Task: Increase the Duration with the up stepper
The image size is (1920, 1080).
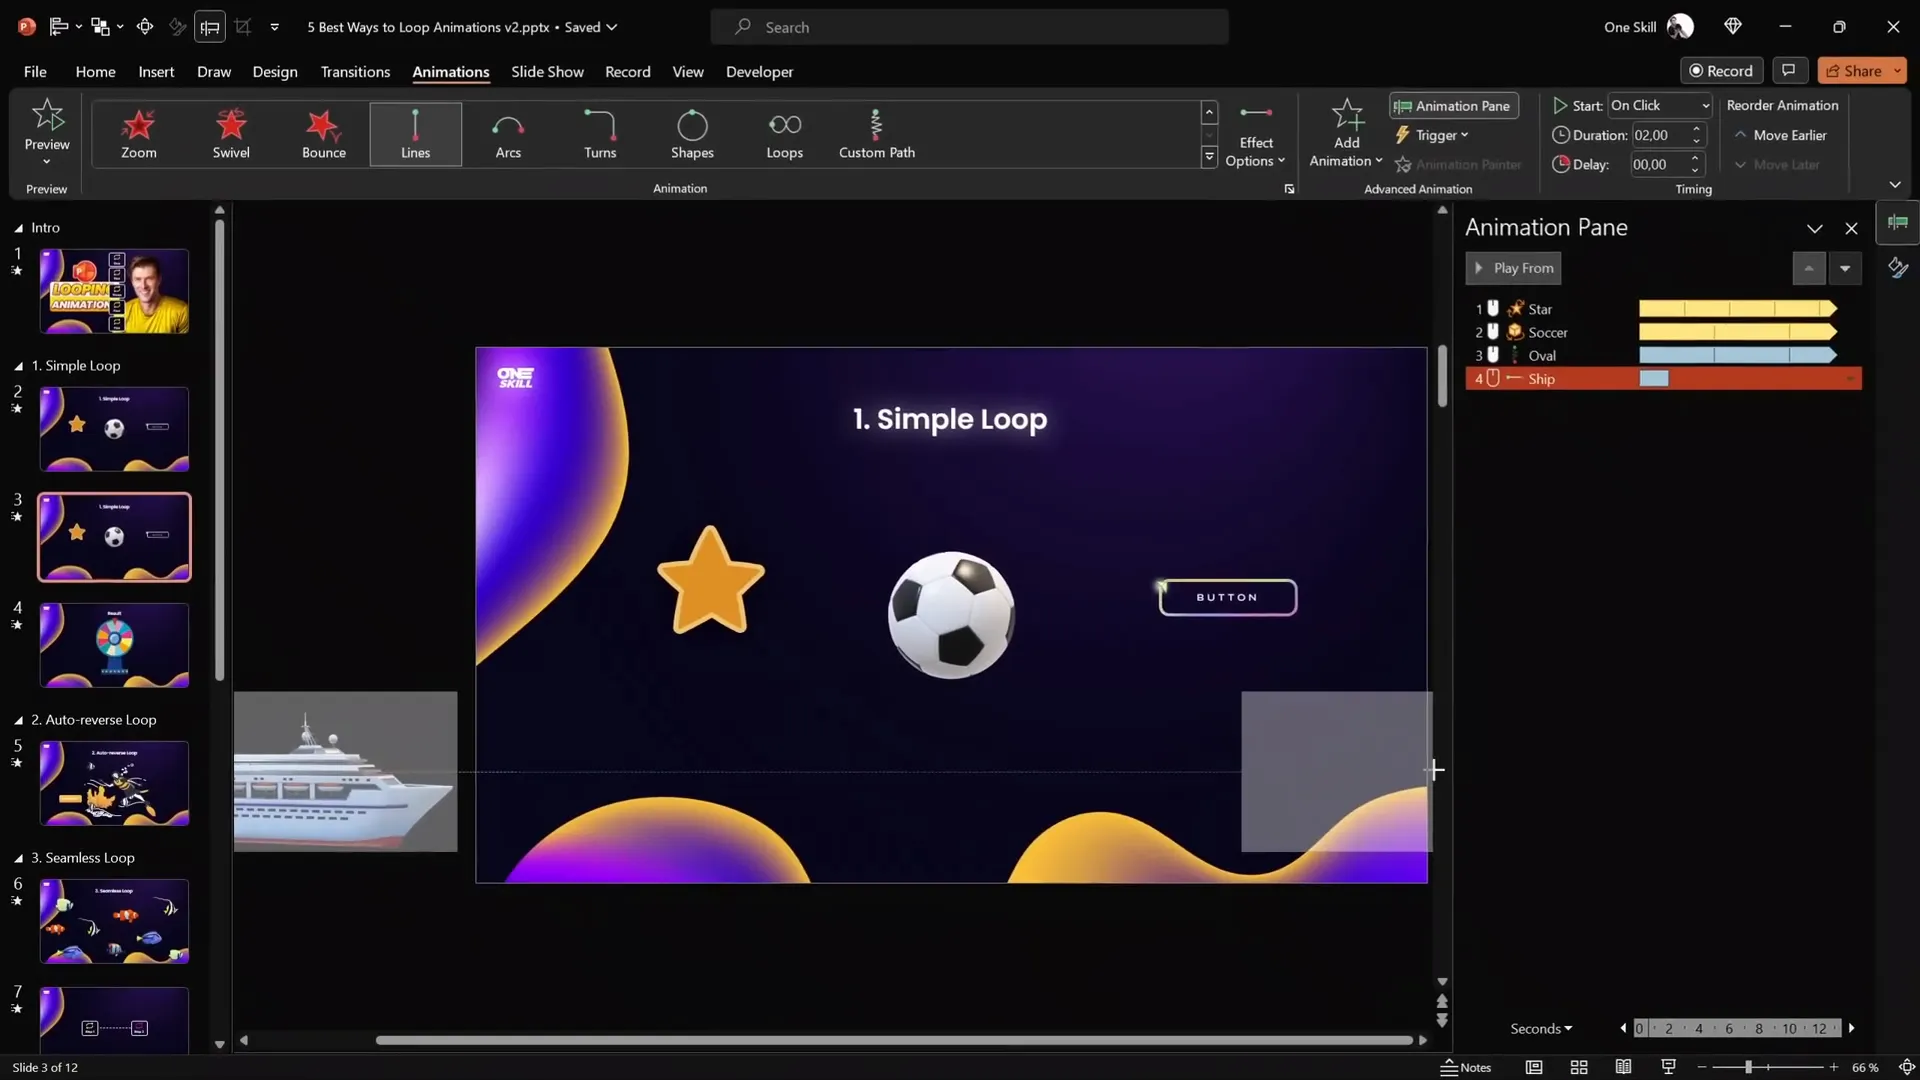Action: tap(1696, 129)
